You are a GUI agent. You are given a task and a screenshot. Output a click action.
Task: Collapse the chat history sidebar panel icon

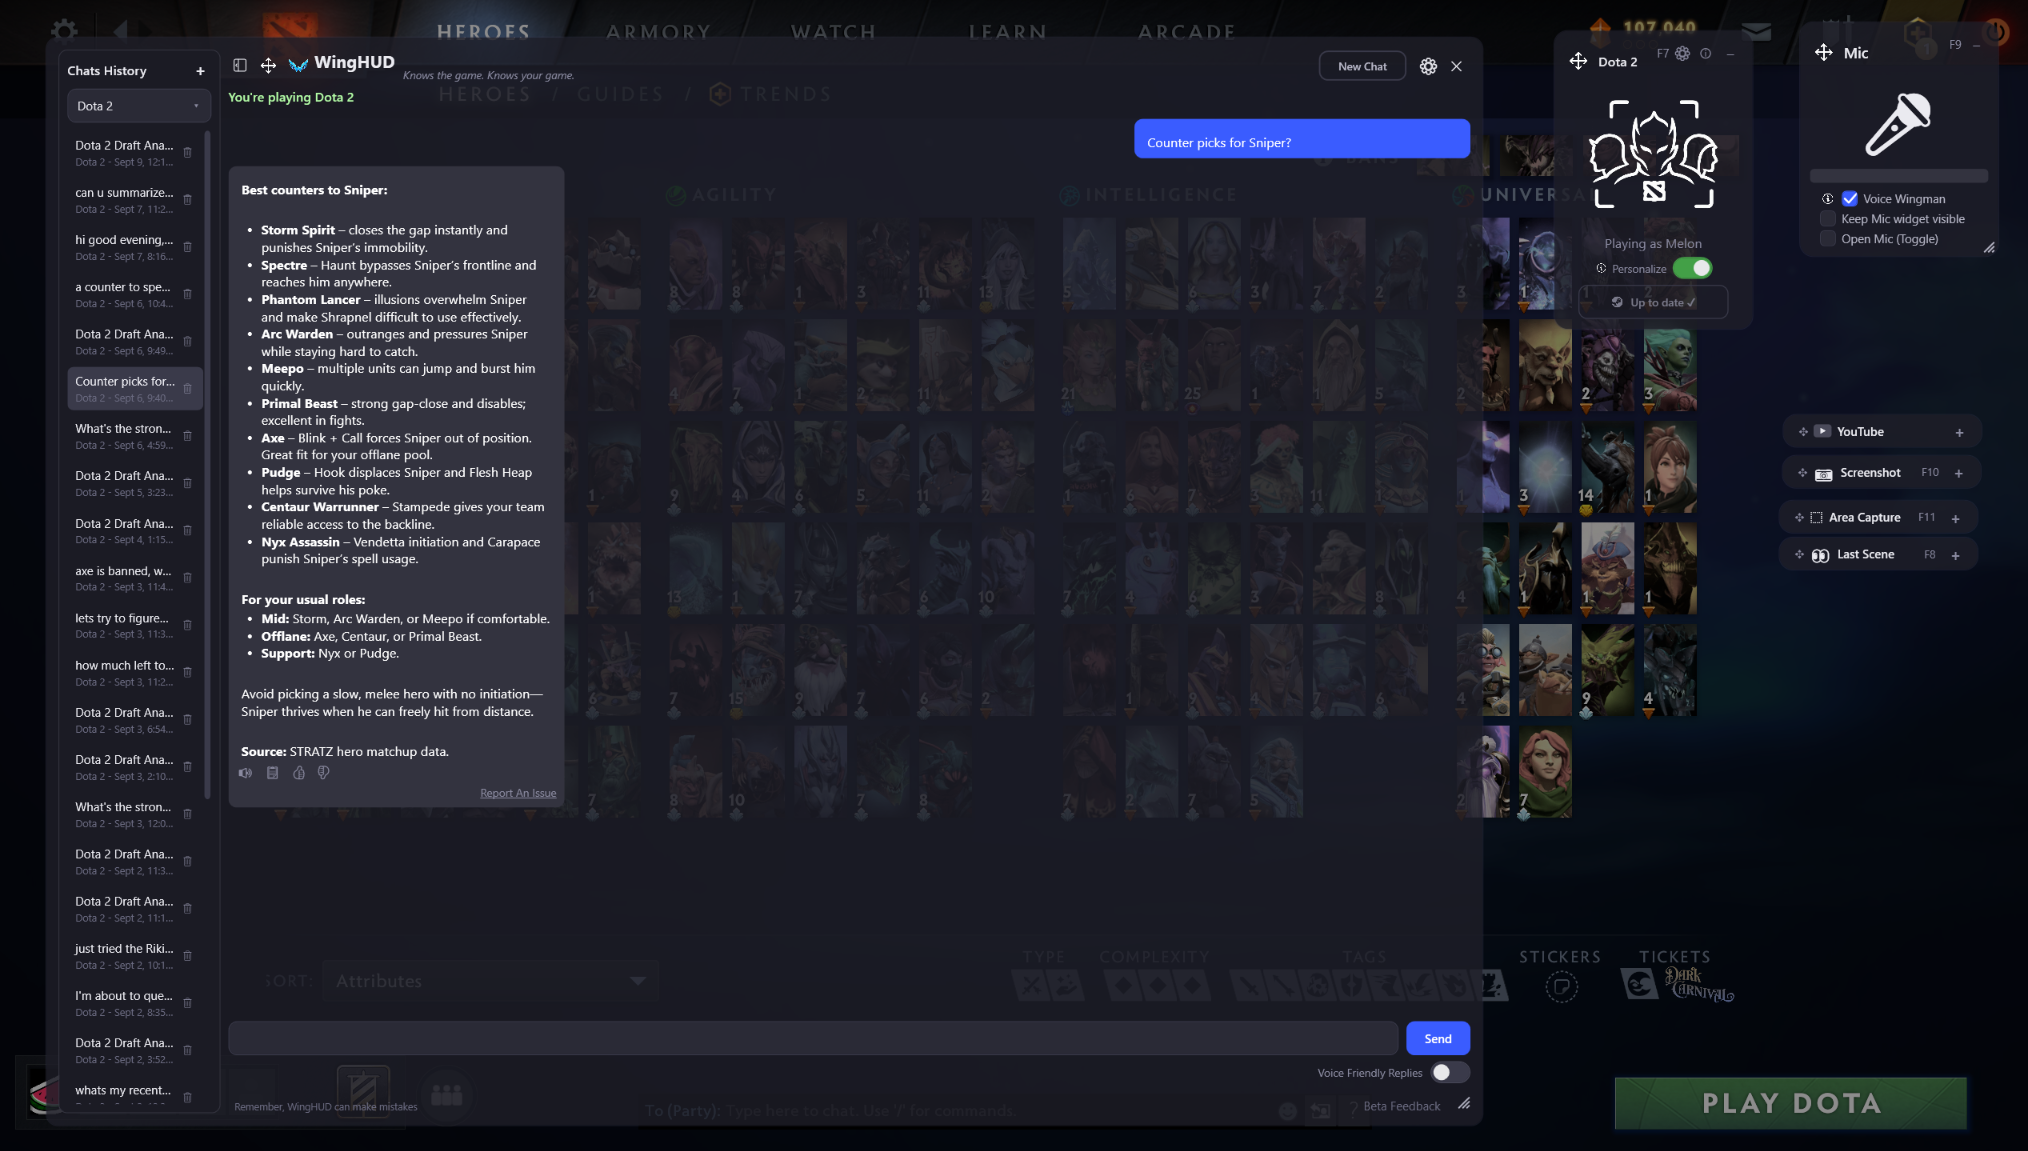(x=240, y=65)
